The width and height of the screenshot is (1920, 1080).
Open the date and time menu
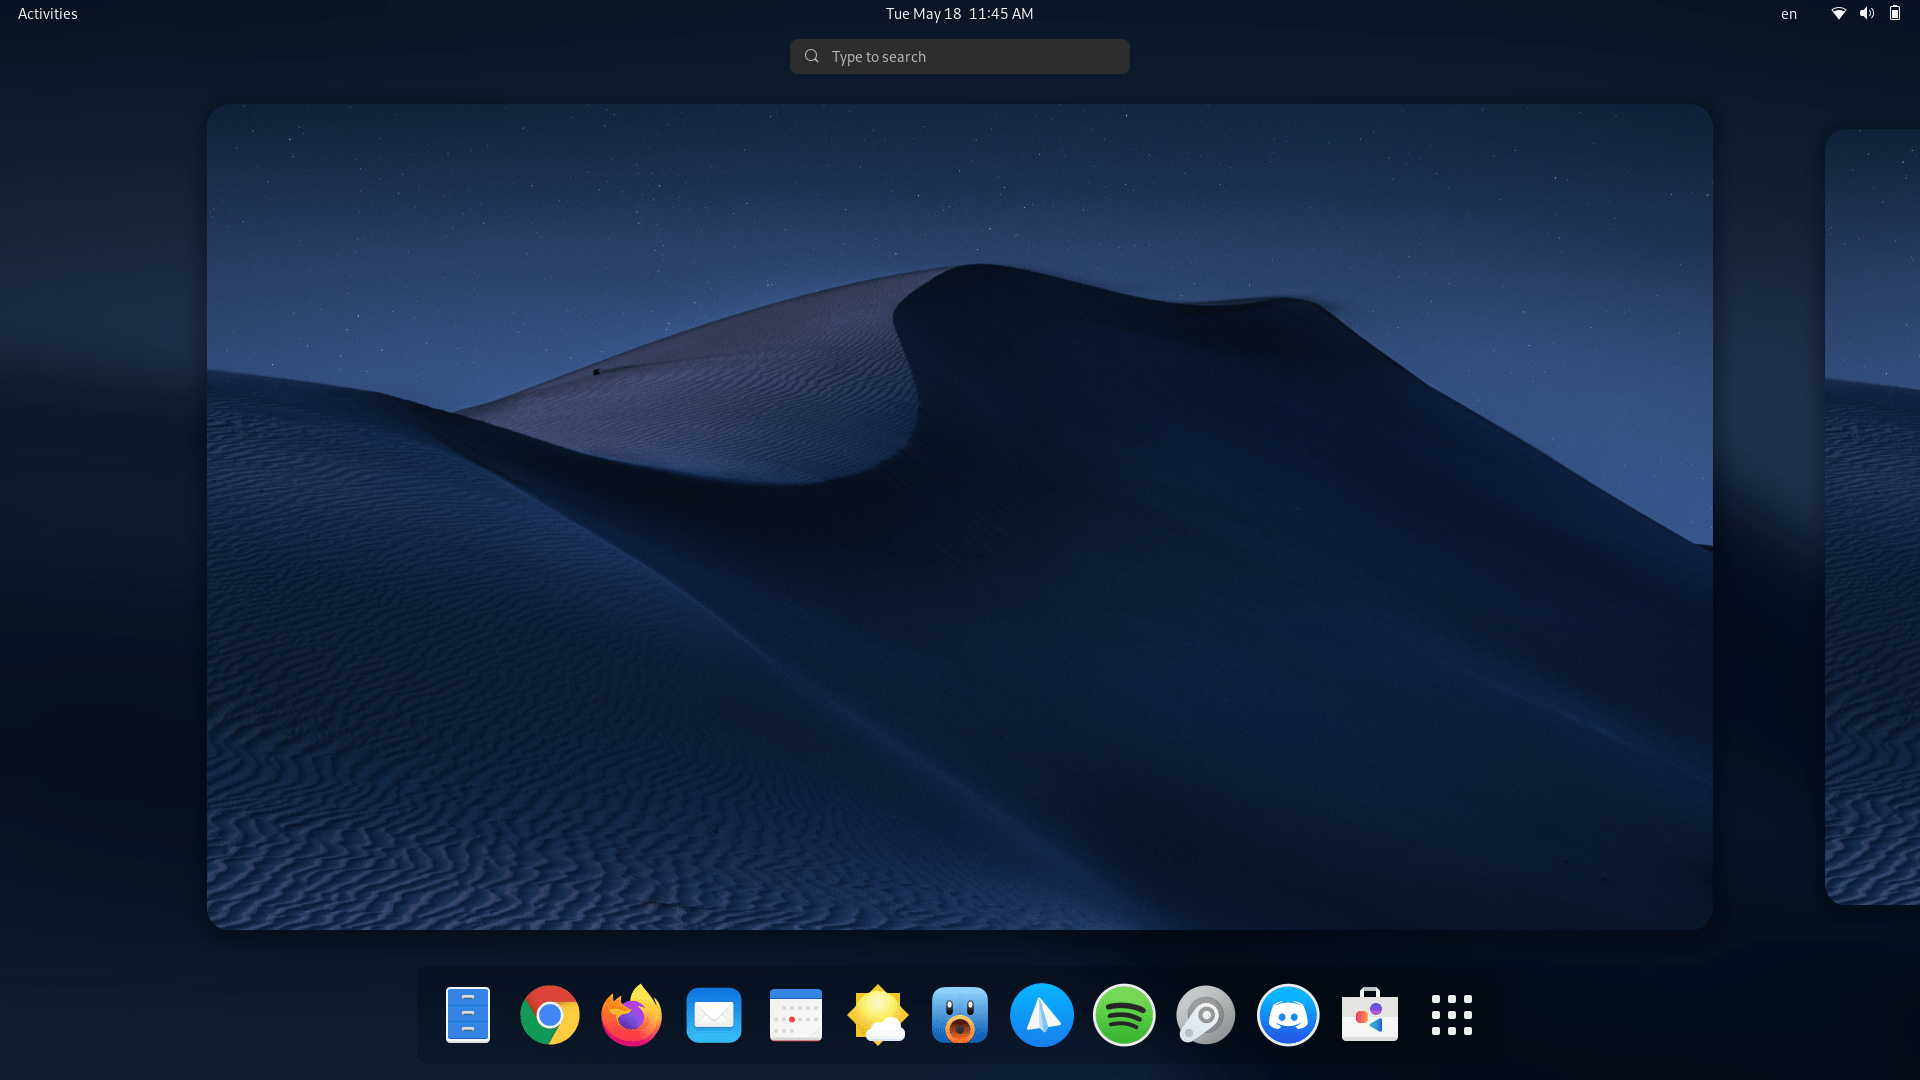pyautogui.click(x=959, y=14)
